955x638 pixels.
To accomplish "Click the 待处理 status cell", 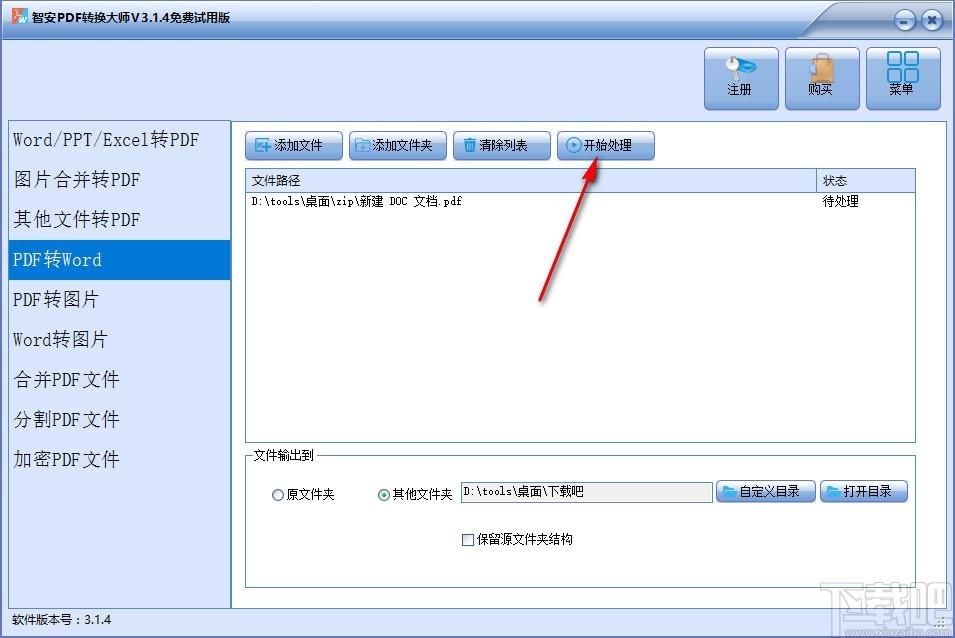I will point(840,202).
